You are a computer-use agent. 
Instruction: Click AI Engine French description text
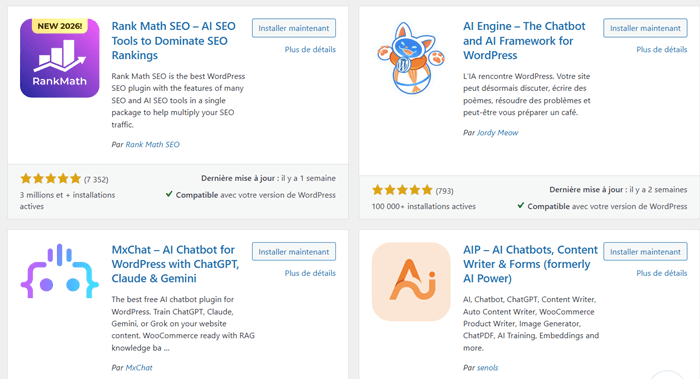[x=527, y=94]
